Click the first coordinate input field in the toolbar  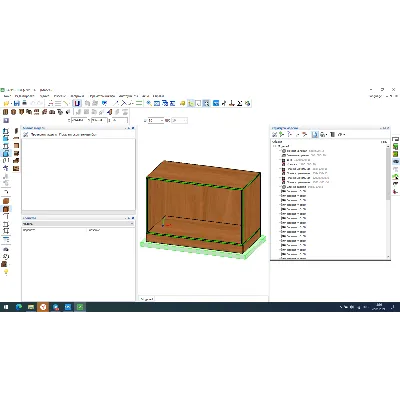(80, 120)
